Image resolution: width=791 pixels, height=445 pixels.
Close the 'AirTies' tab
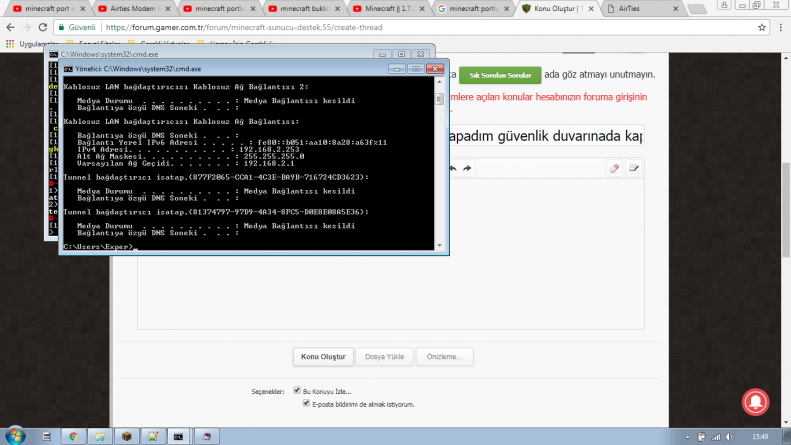pyautogui.click(x=675, y=9)
